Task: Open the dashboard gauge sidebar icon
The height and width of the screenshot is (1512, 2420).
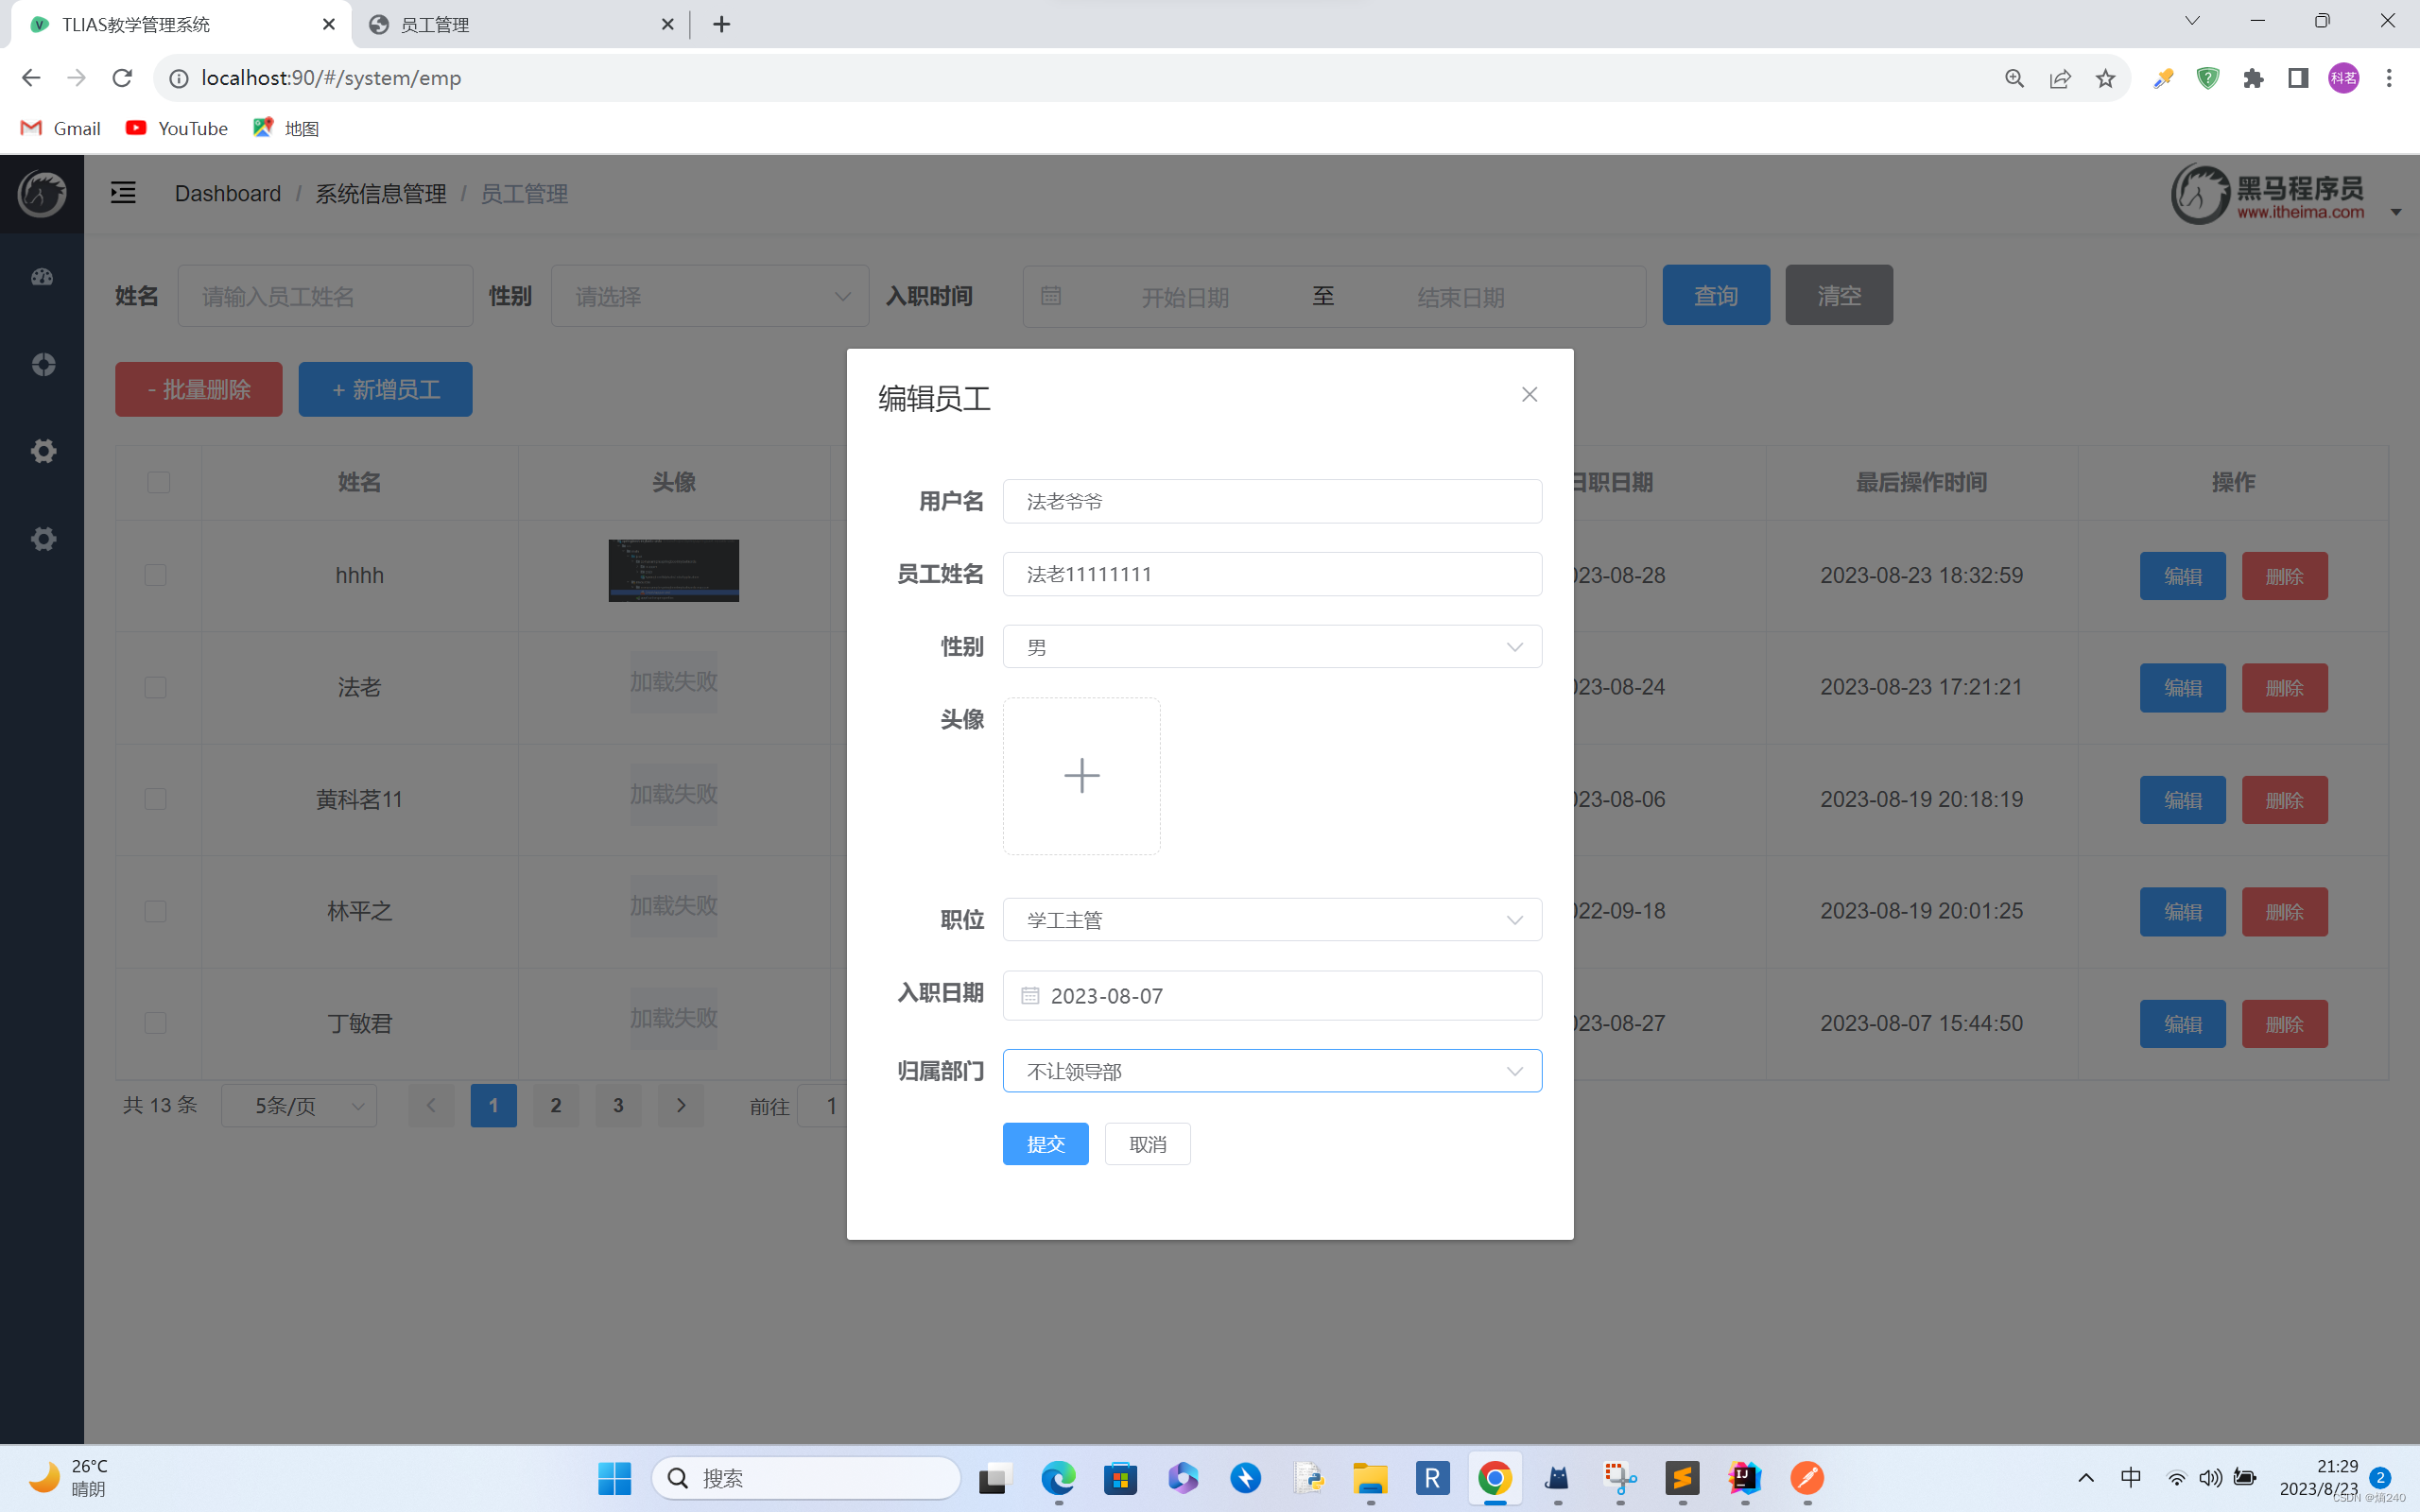Action: (x=42, y=277)
